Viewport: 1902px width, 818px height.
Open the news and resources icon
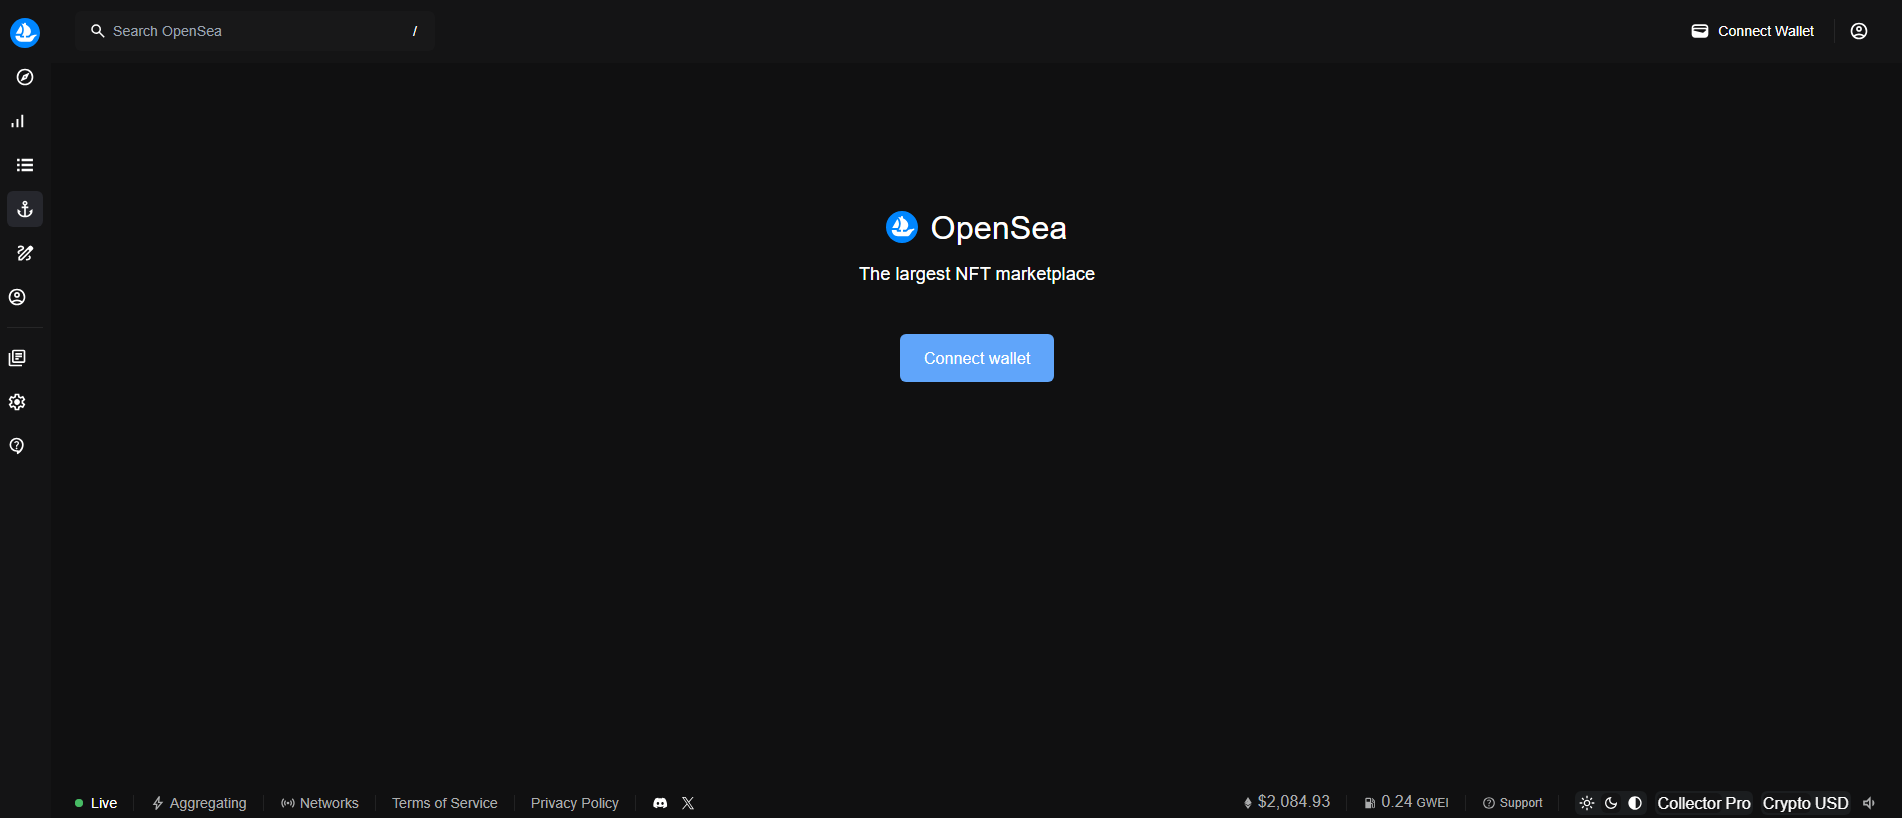[x=17, y=358]
